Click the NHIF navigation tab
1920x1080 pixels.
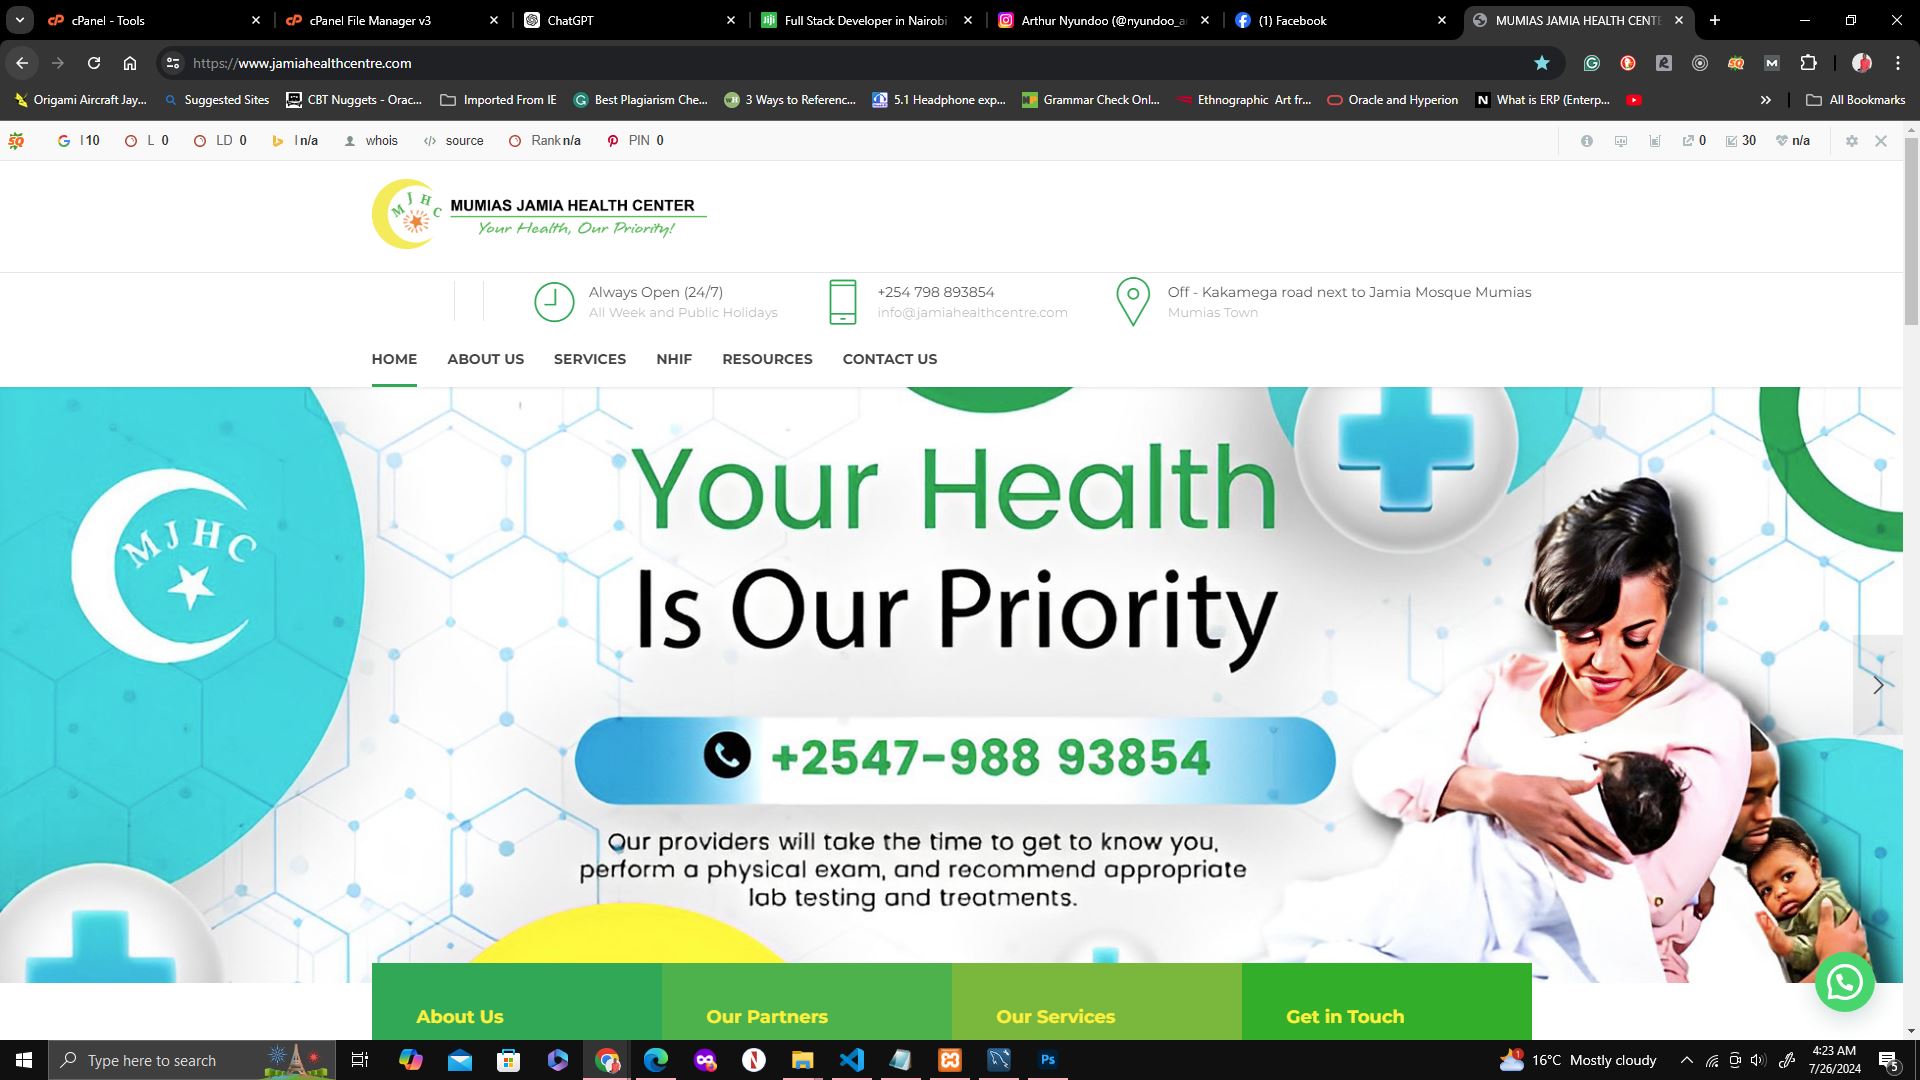tap(674, 357)
